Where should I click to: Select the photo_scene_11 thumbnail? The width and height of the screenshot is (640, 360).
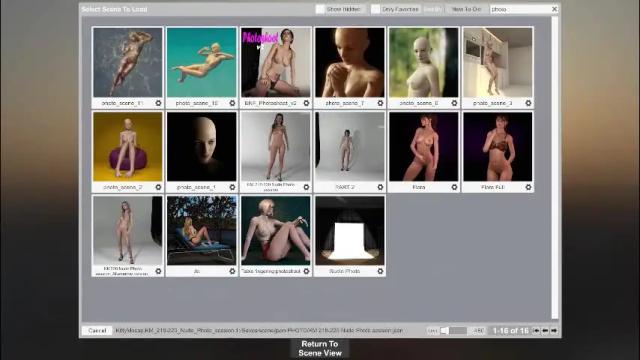pyautogui.click(x=128, y=62)
